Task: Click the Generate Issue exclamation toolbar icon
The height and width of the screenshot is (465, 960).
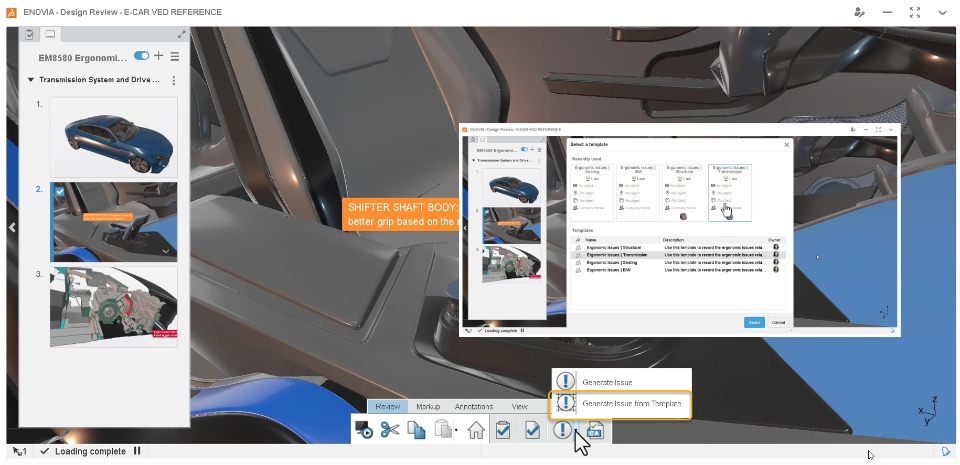Action: pyautogui.click(x=562, y=430)
